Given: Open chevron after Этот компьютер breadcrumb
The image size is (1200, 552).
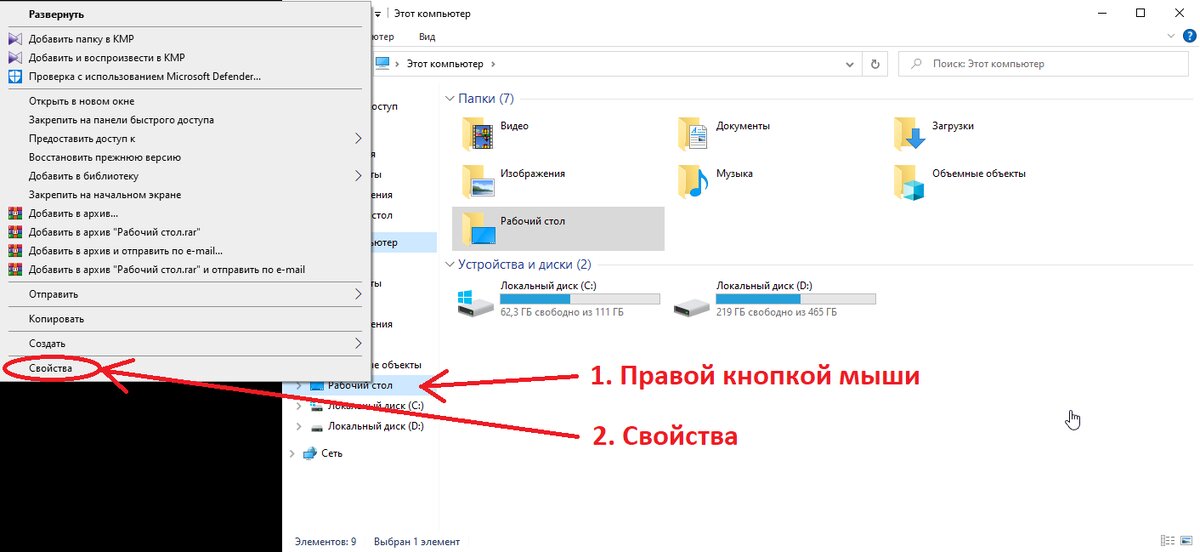Looking at the screenshot, I should 492,64.
